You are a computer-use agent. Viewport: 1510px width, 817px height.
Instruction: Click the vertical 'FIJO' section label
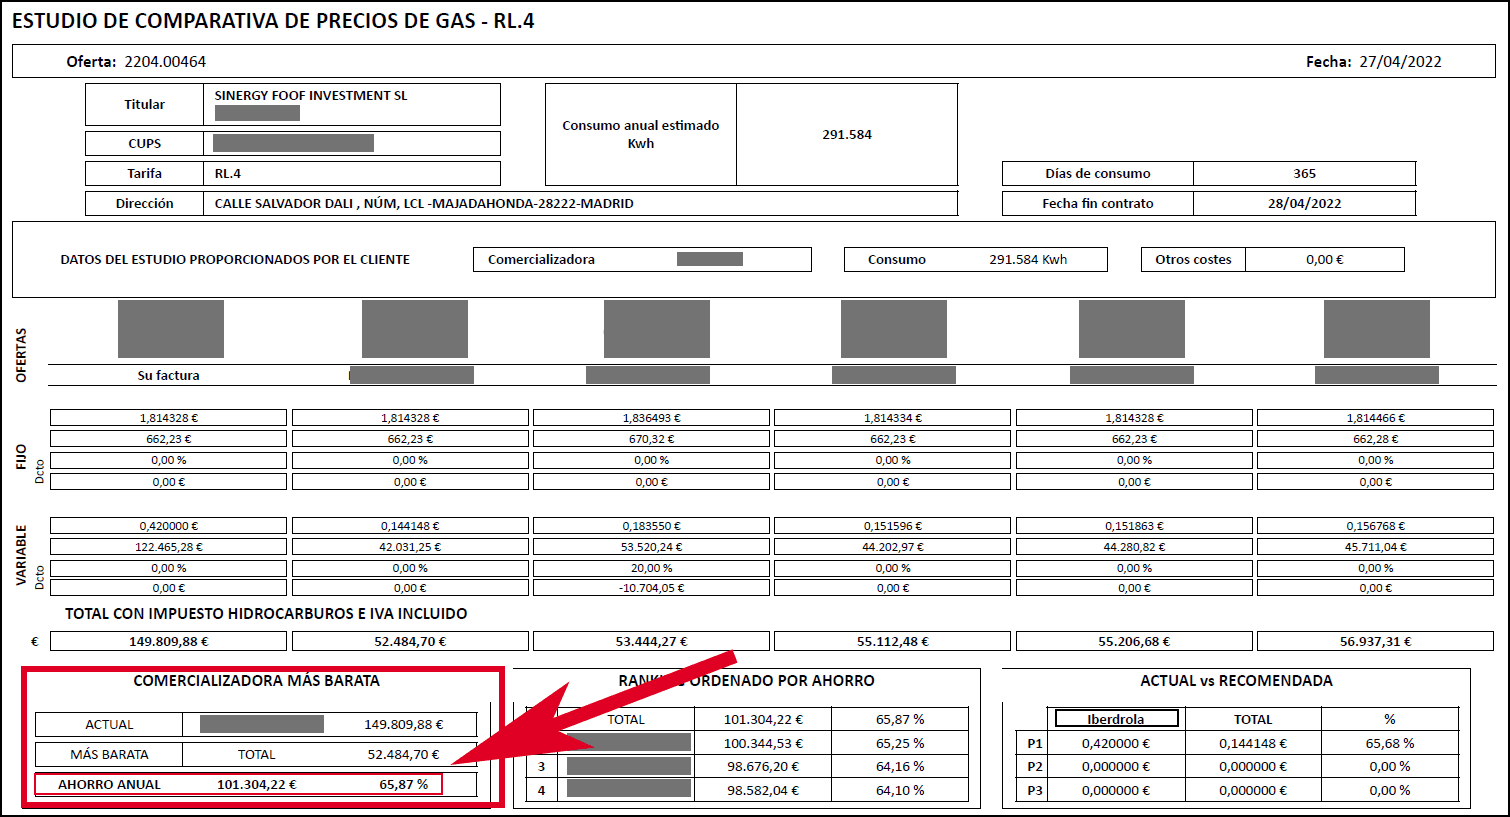tap(21, 457)
